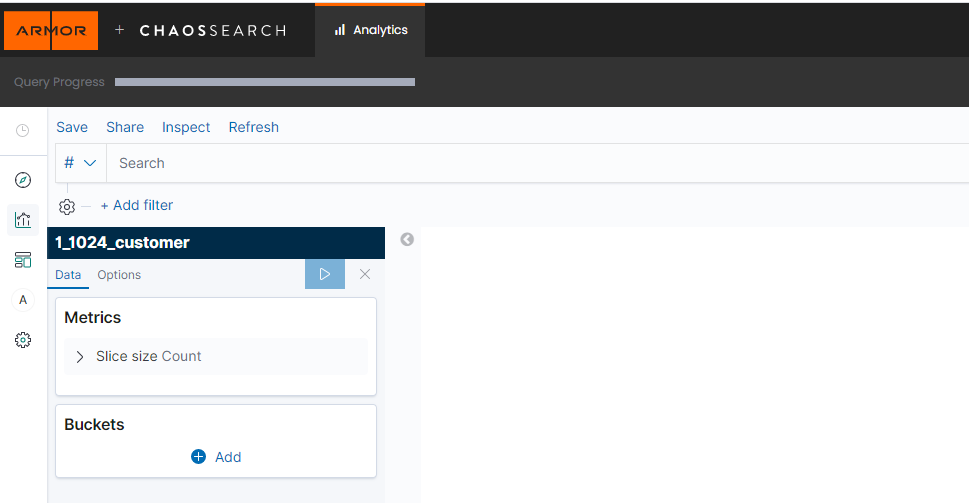Open filter options gear beside Add filter
The height and width of the screenshot is (503, 969).
click(67, 206)
